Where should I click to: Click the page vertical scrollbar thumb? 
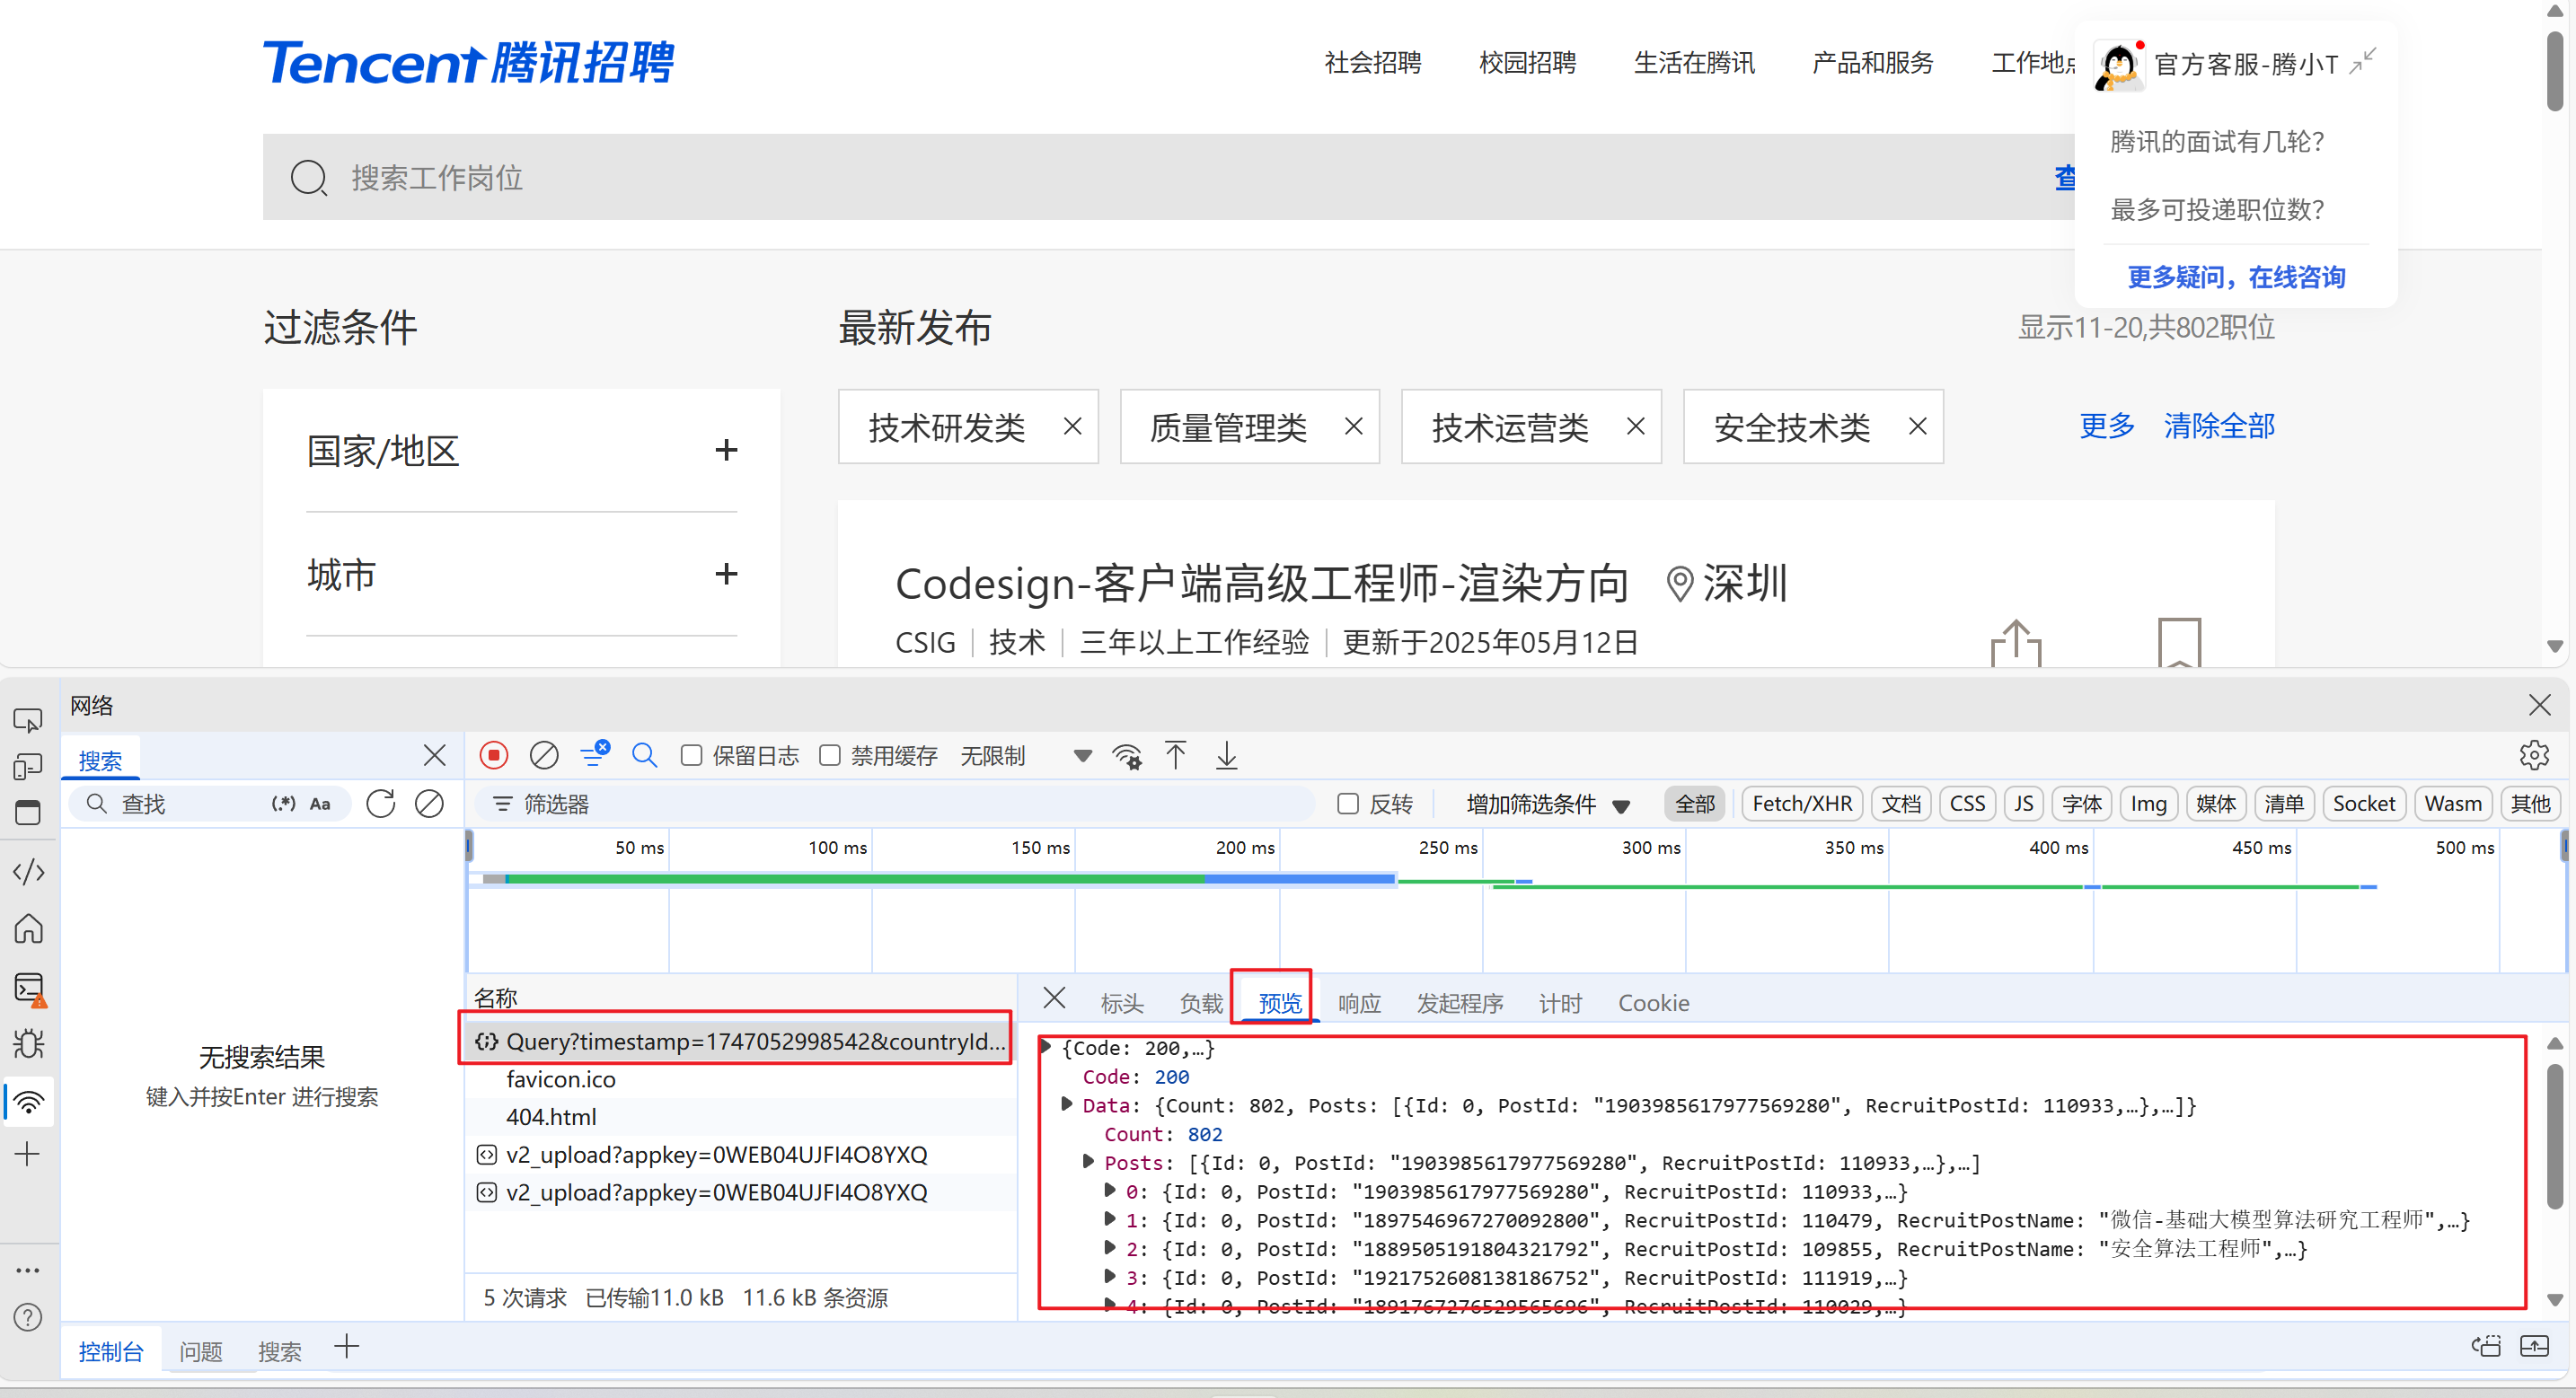tap(2555, 70)
